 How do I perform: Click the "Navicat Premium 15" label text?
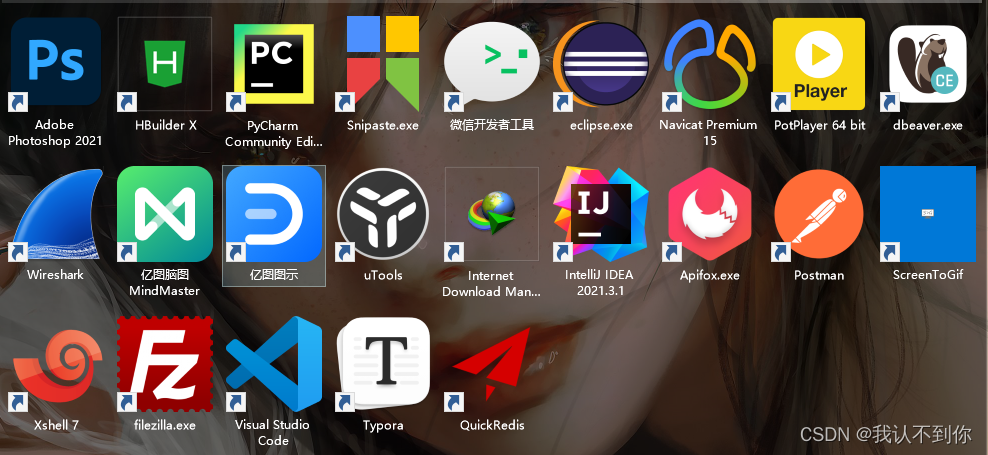click(709, 132)
